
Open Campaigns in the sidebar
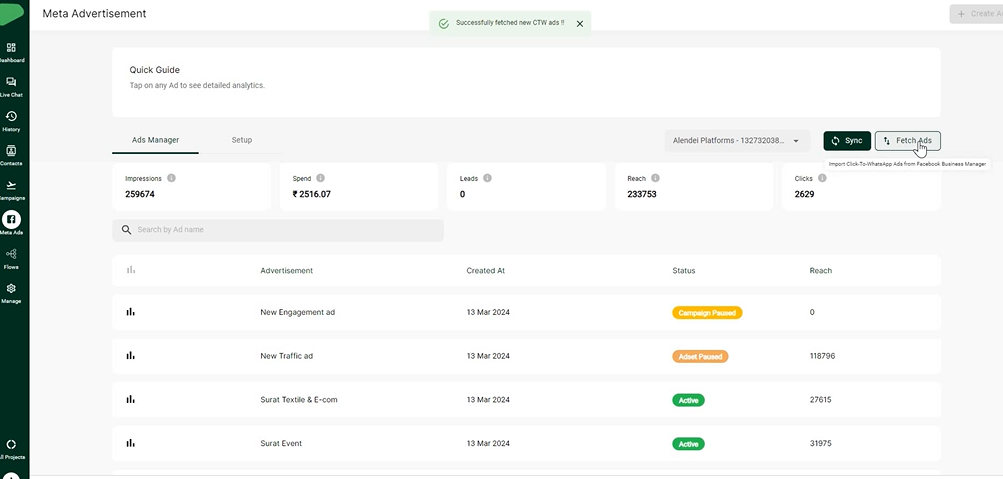pyautogui.click(x=11, y=185)
